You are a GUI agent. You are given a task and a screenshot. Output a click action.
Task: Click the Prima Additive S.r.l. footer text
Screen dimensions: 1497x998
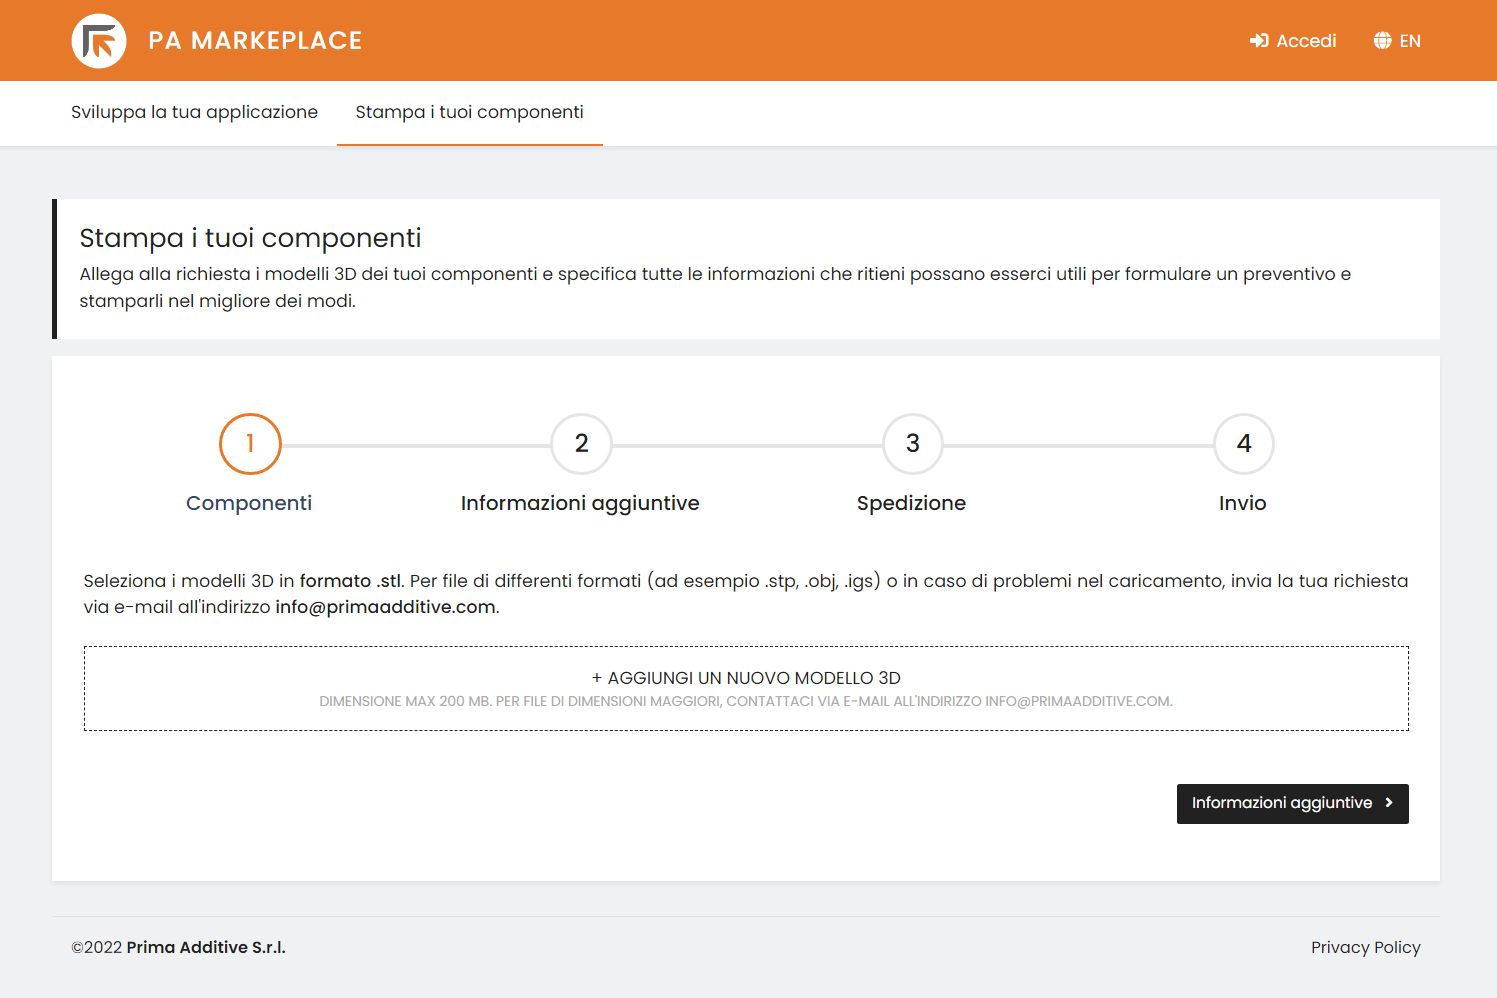click(204, 947)
